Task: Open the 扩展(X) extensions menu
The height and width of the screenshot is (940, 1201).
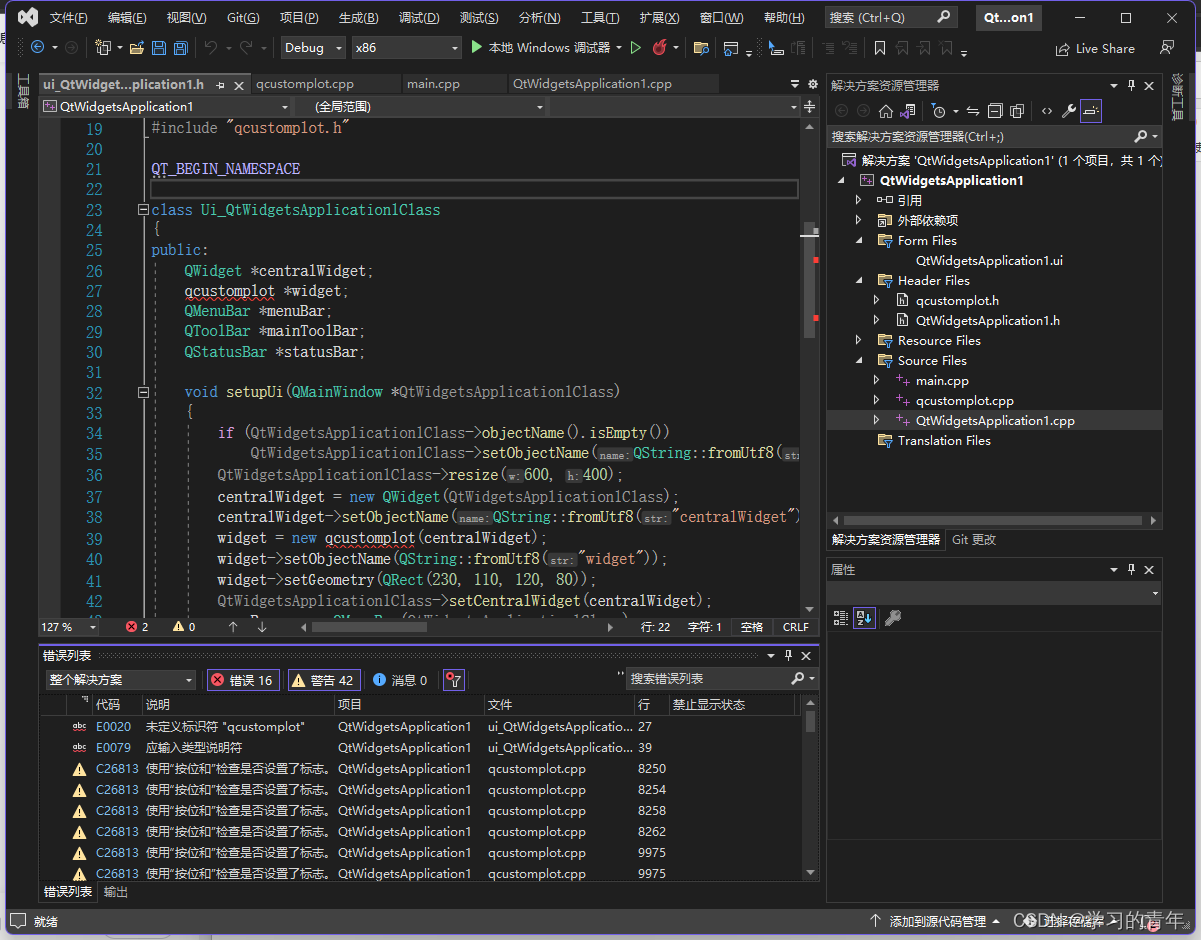Action: (659, 18)
